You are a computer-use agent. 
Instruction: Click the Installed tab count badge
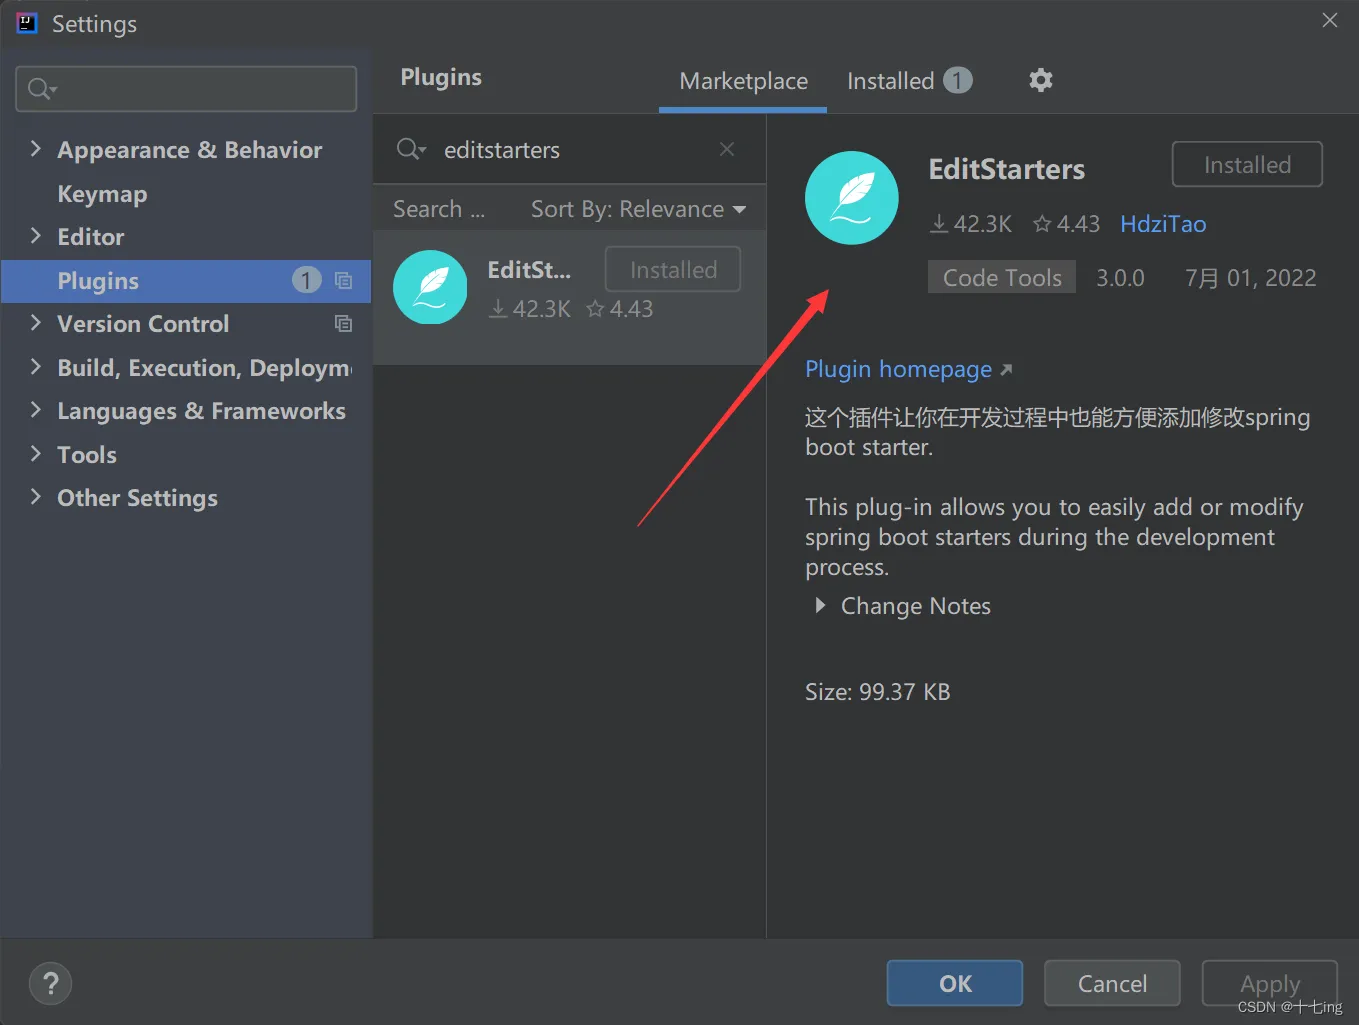tap(957, 80)
